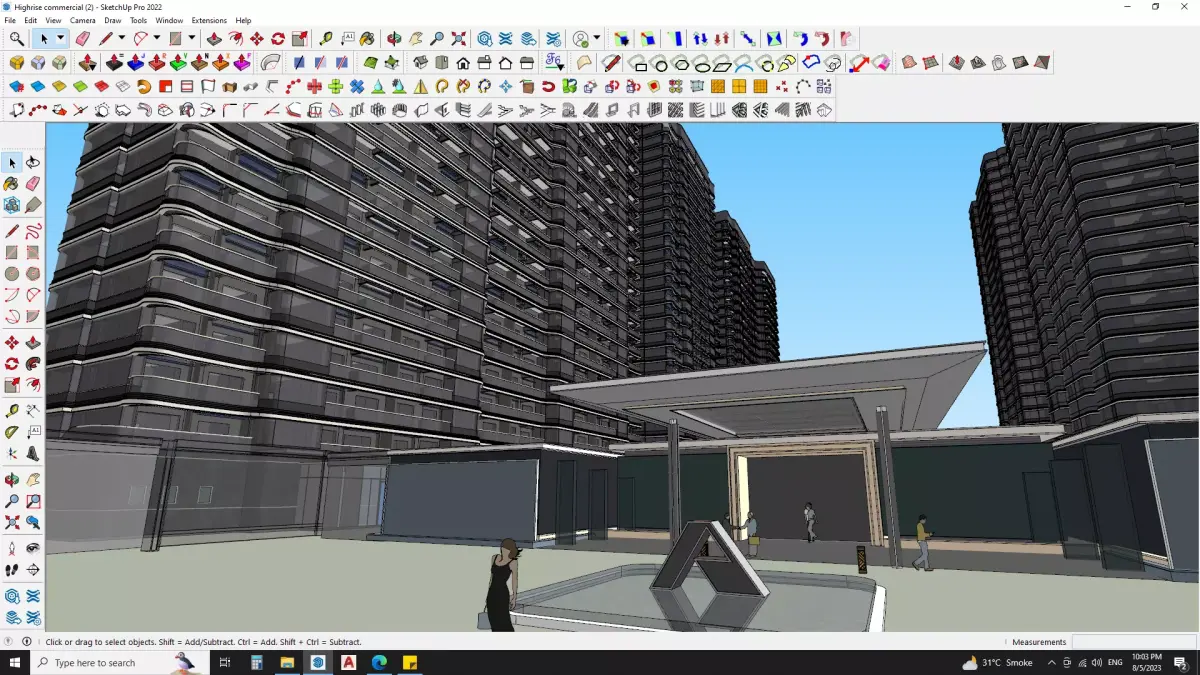Pick the Protractor tool in left palette
Screen dimensions: 1200x675
click(x=12, y=432)
